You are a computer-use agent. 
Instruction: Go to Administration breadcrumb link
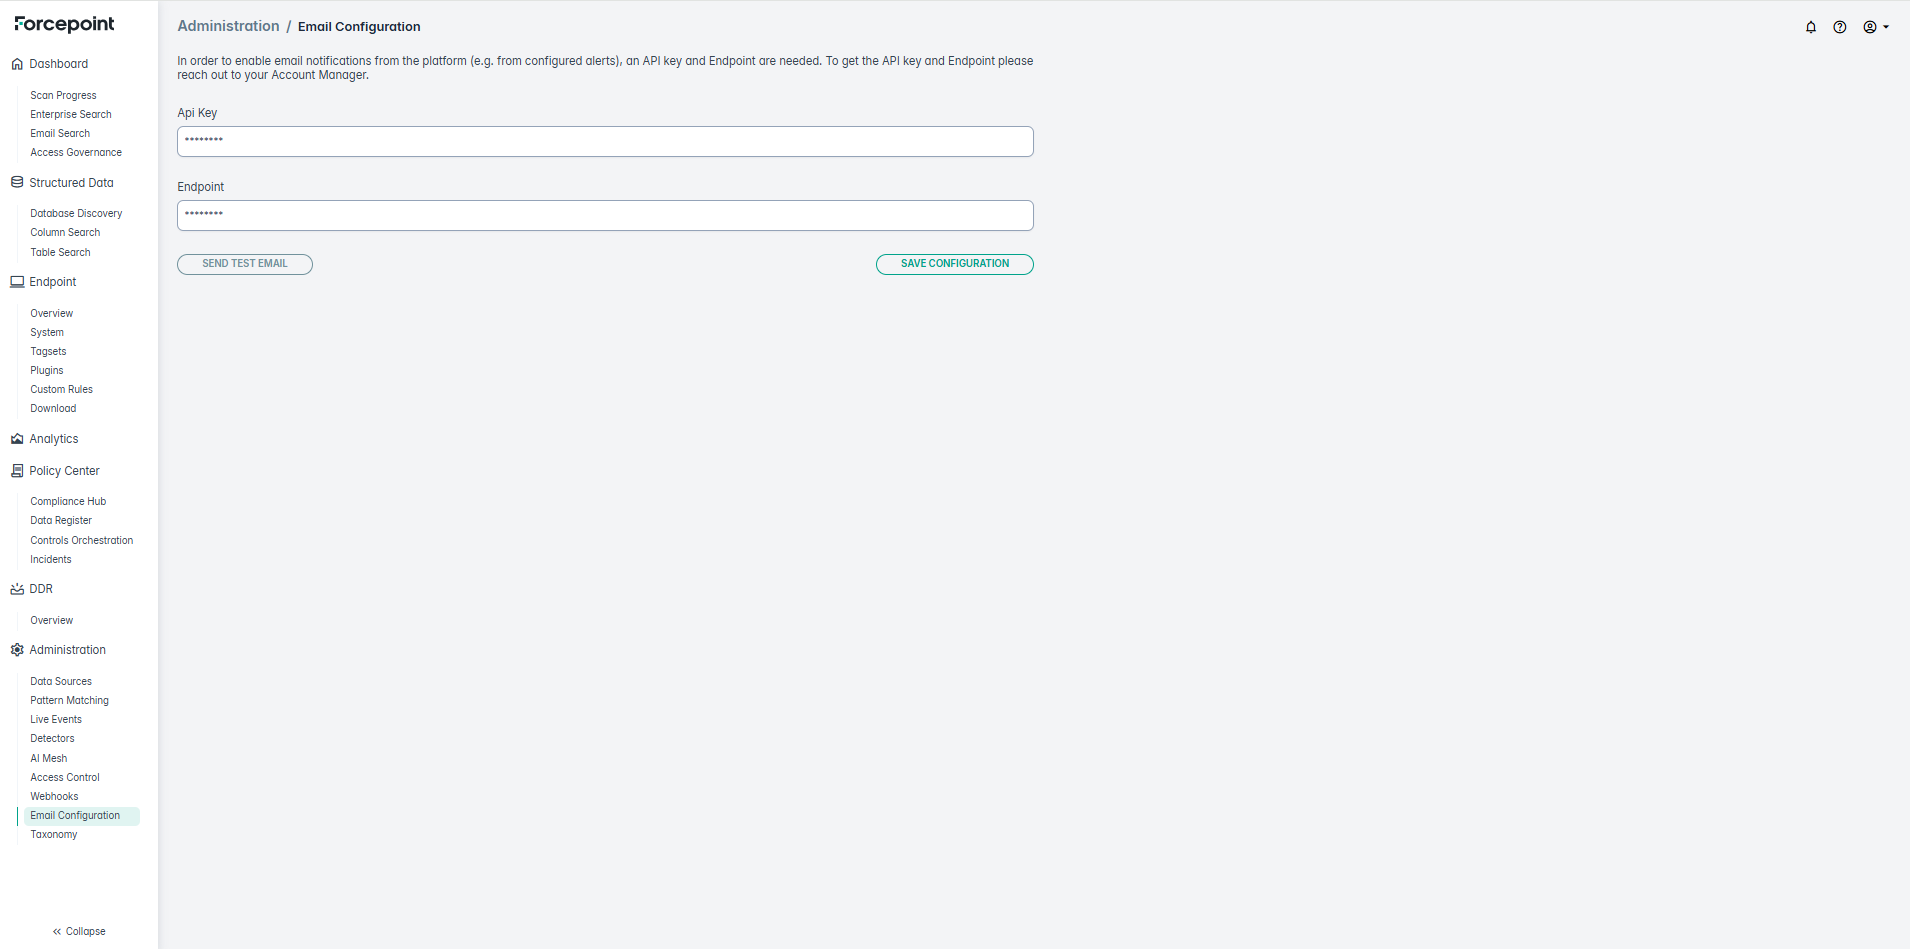[x=228, y=26]
